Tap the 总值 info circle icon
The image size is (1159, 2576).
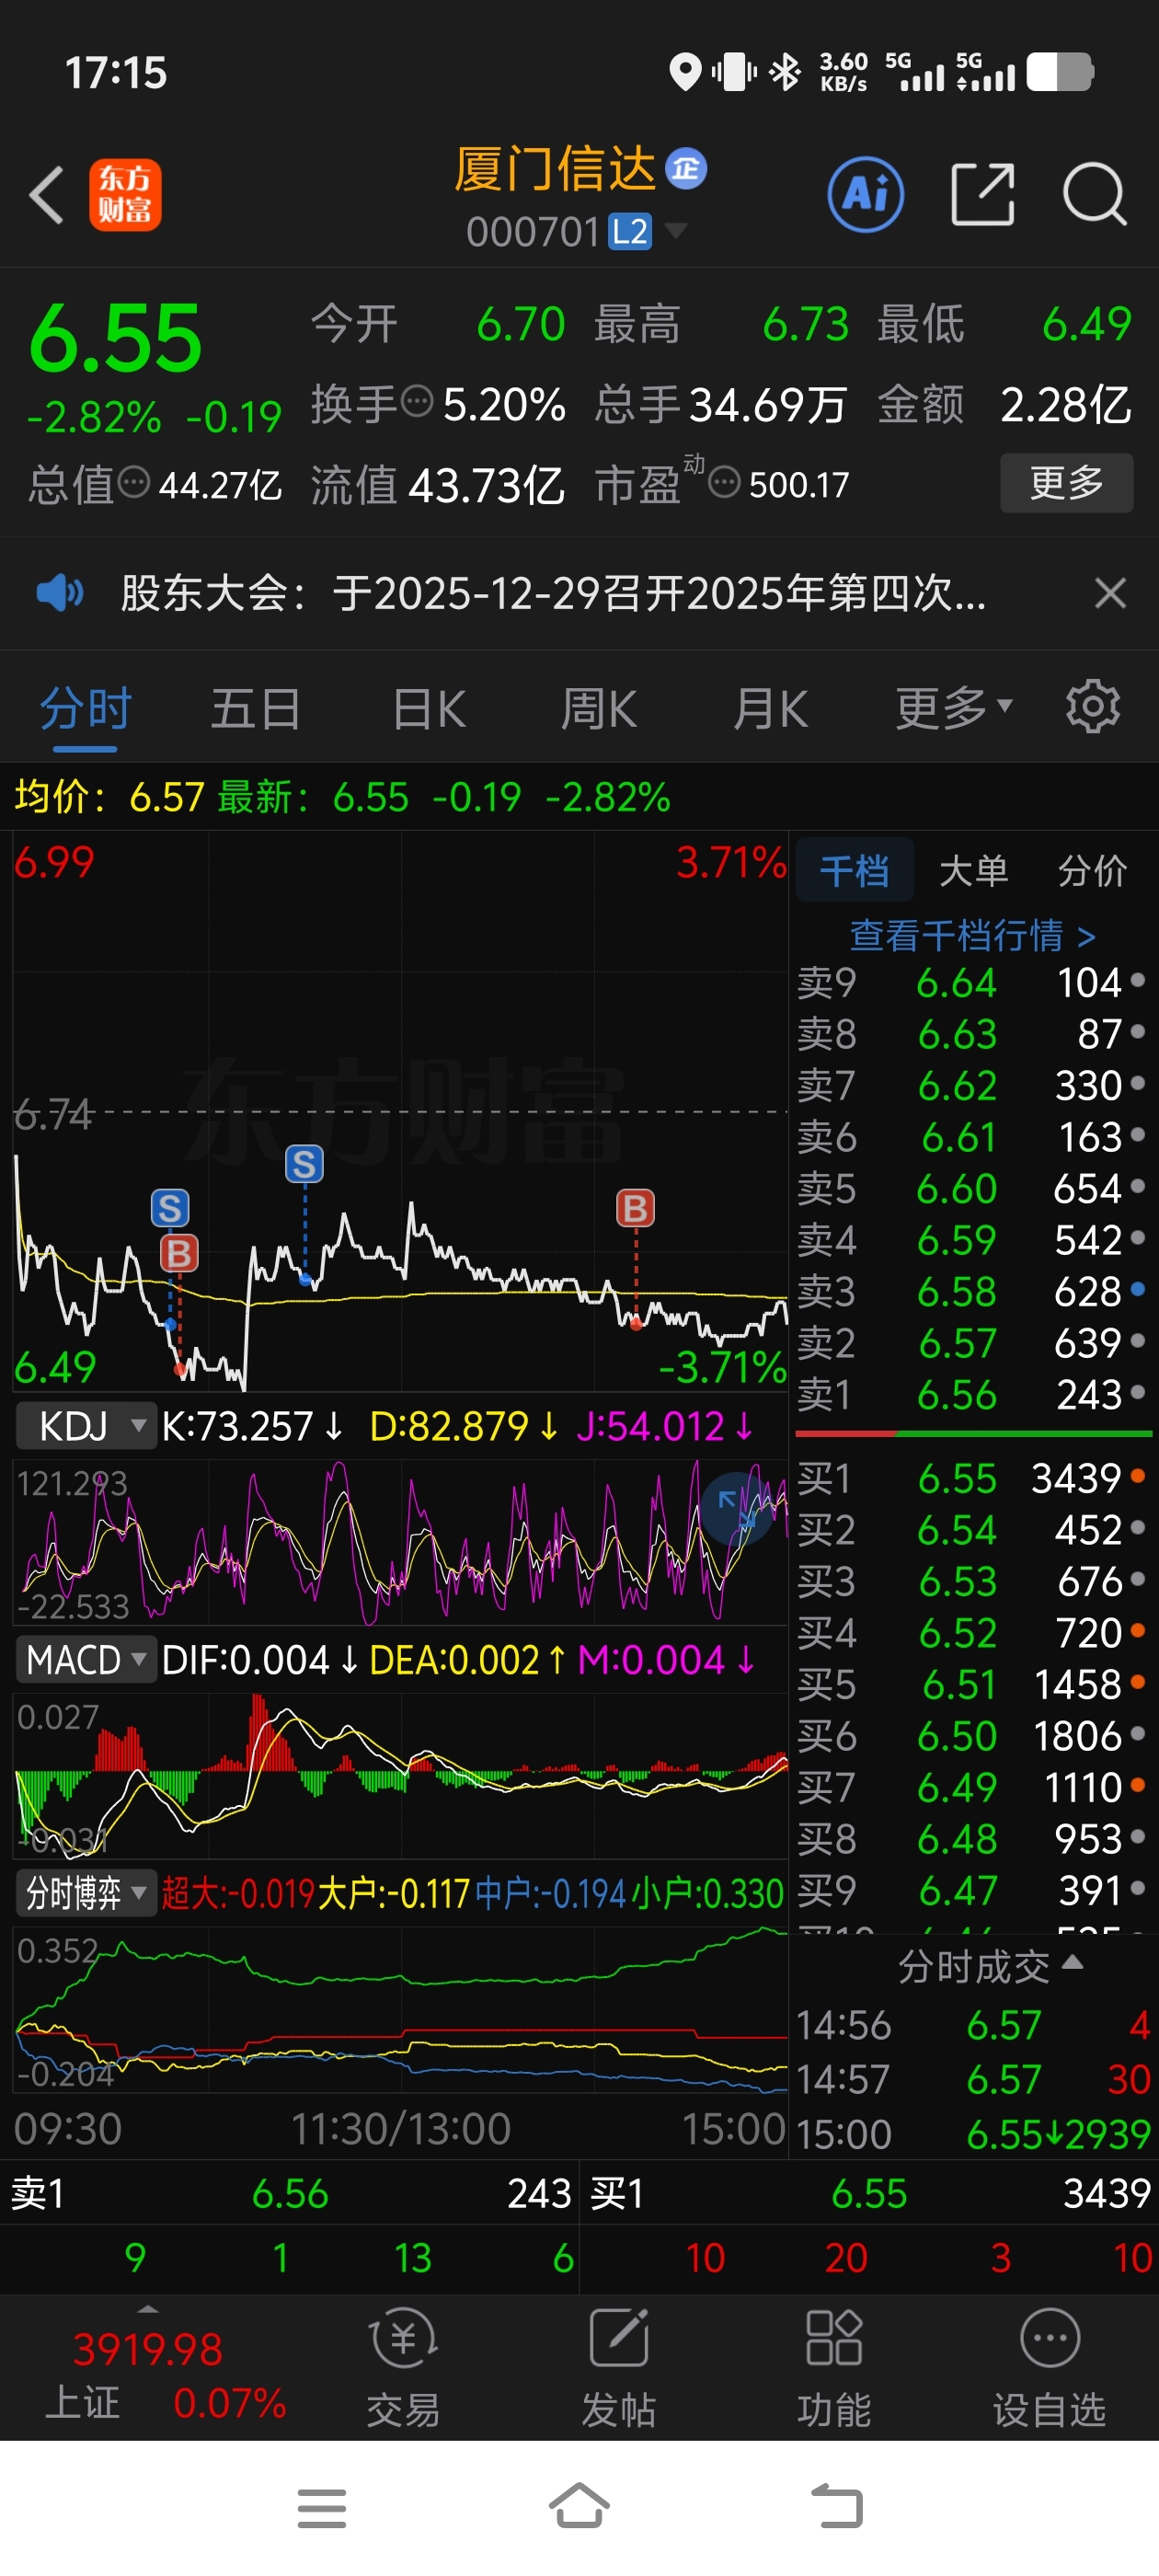(134, 483)
